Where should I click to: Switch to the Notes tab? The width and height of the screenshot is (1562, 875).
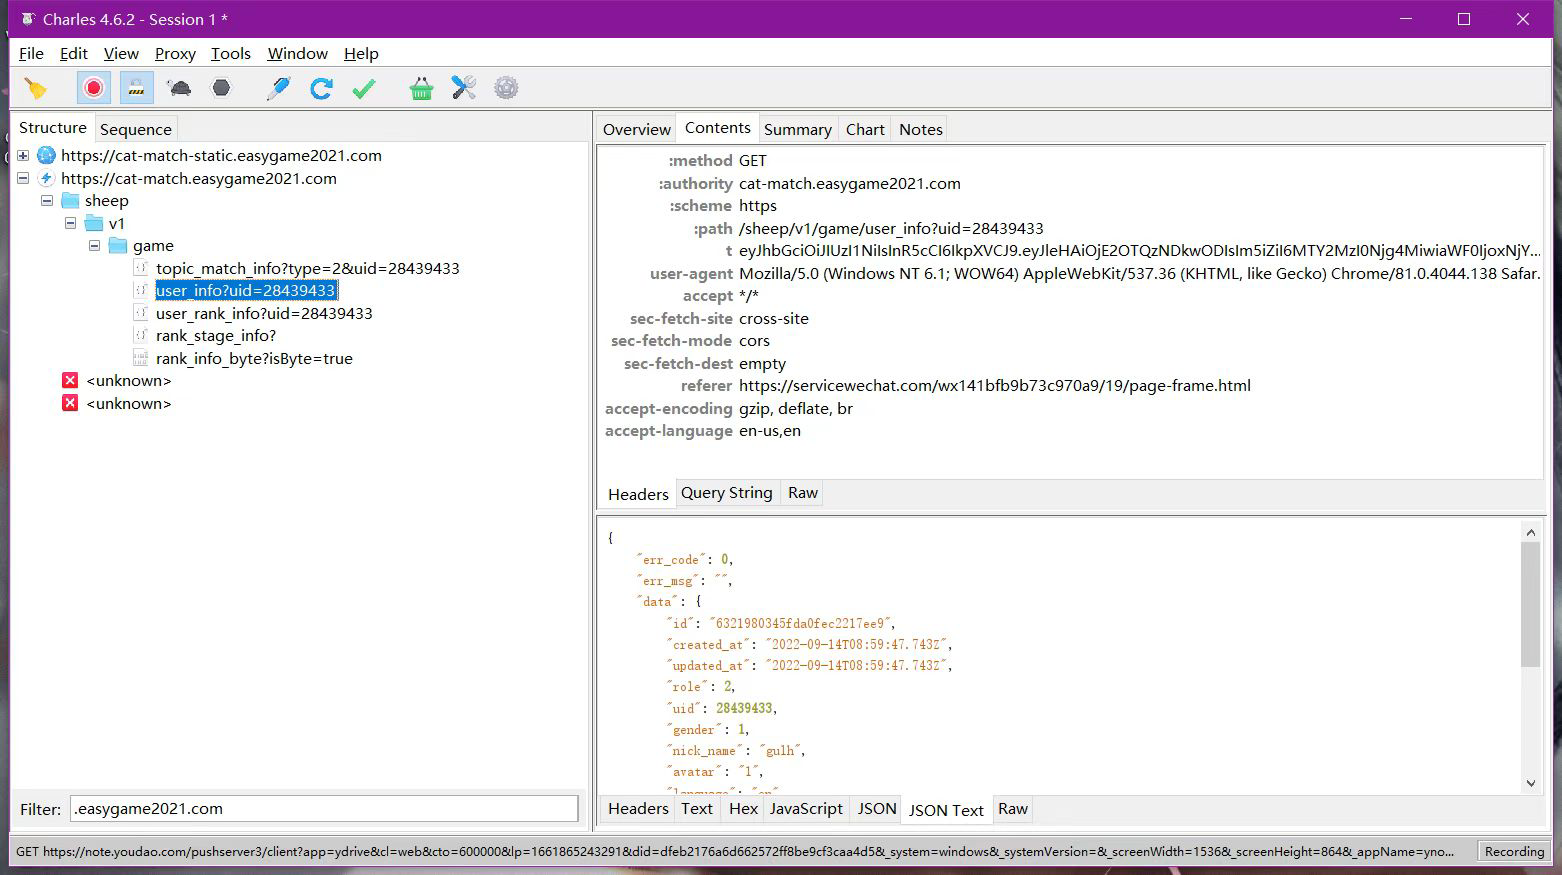(921, 129)
